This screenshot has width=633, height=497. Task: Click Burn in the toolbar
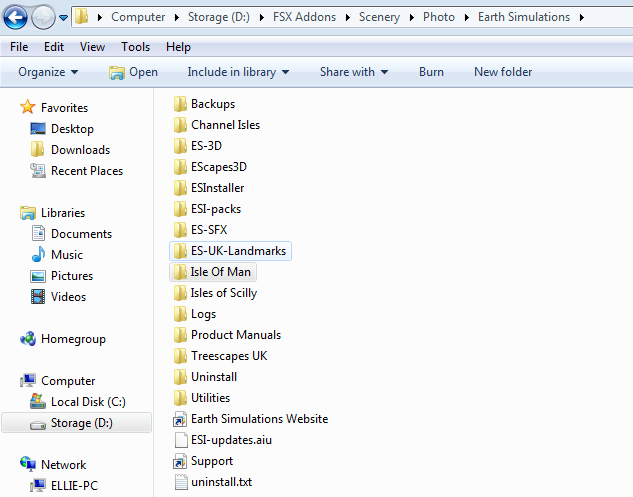(431, 72)
